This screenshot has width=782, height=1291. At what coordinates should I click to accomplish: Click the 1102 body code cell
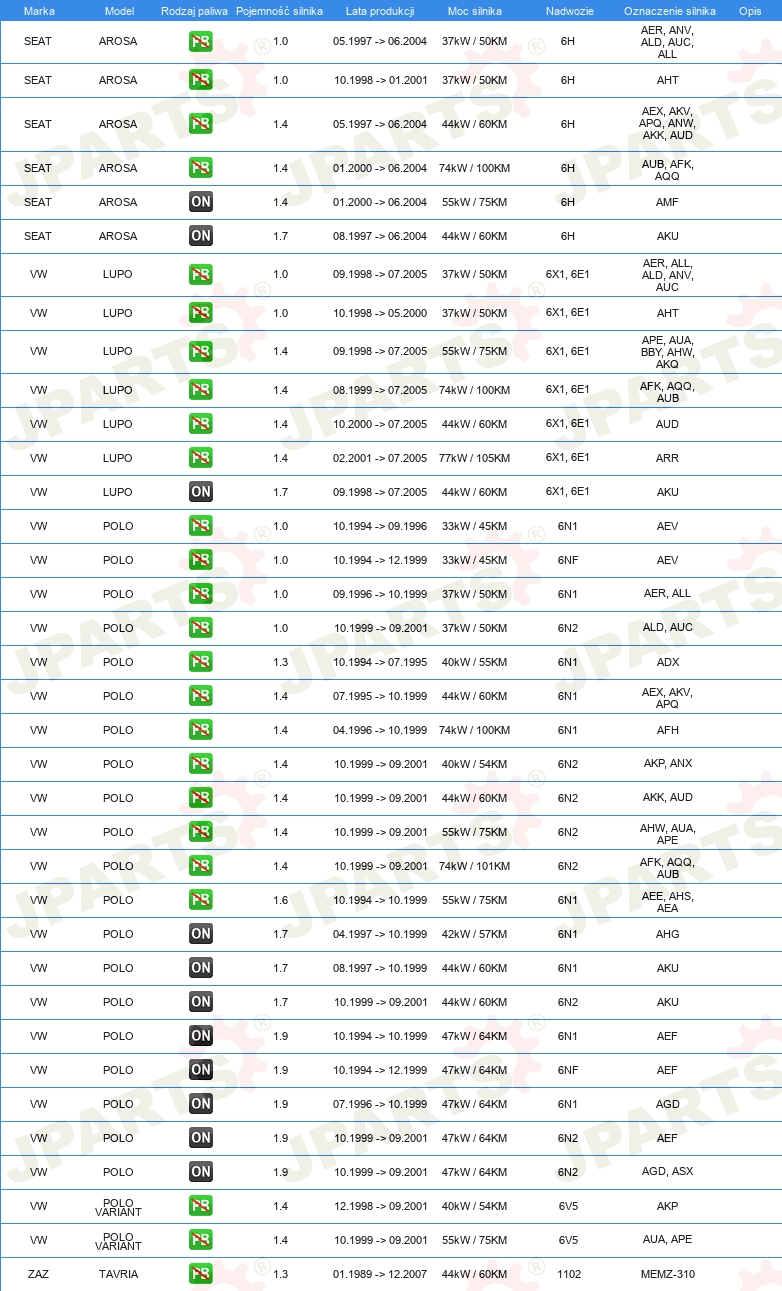click(568, 1274)
